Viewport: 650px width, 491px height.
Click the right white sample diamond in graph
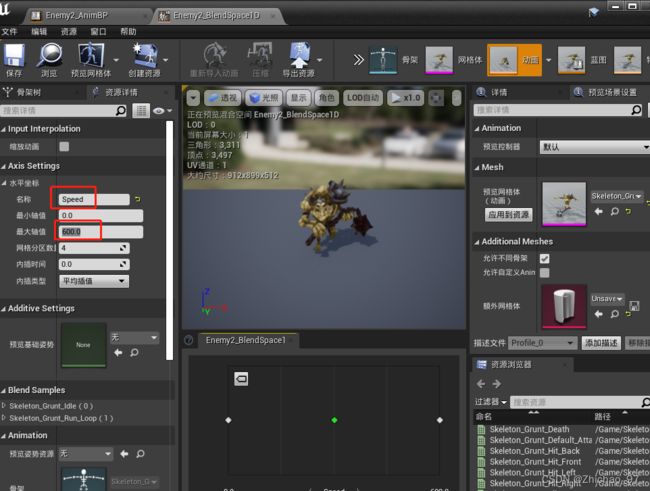point(440,420)
